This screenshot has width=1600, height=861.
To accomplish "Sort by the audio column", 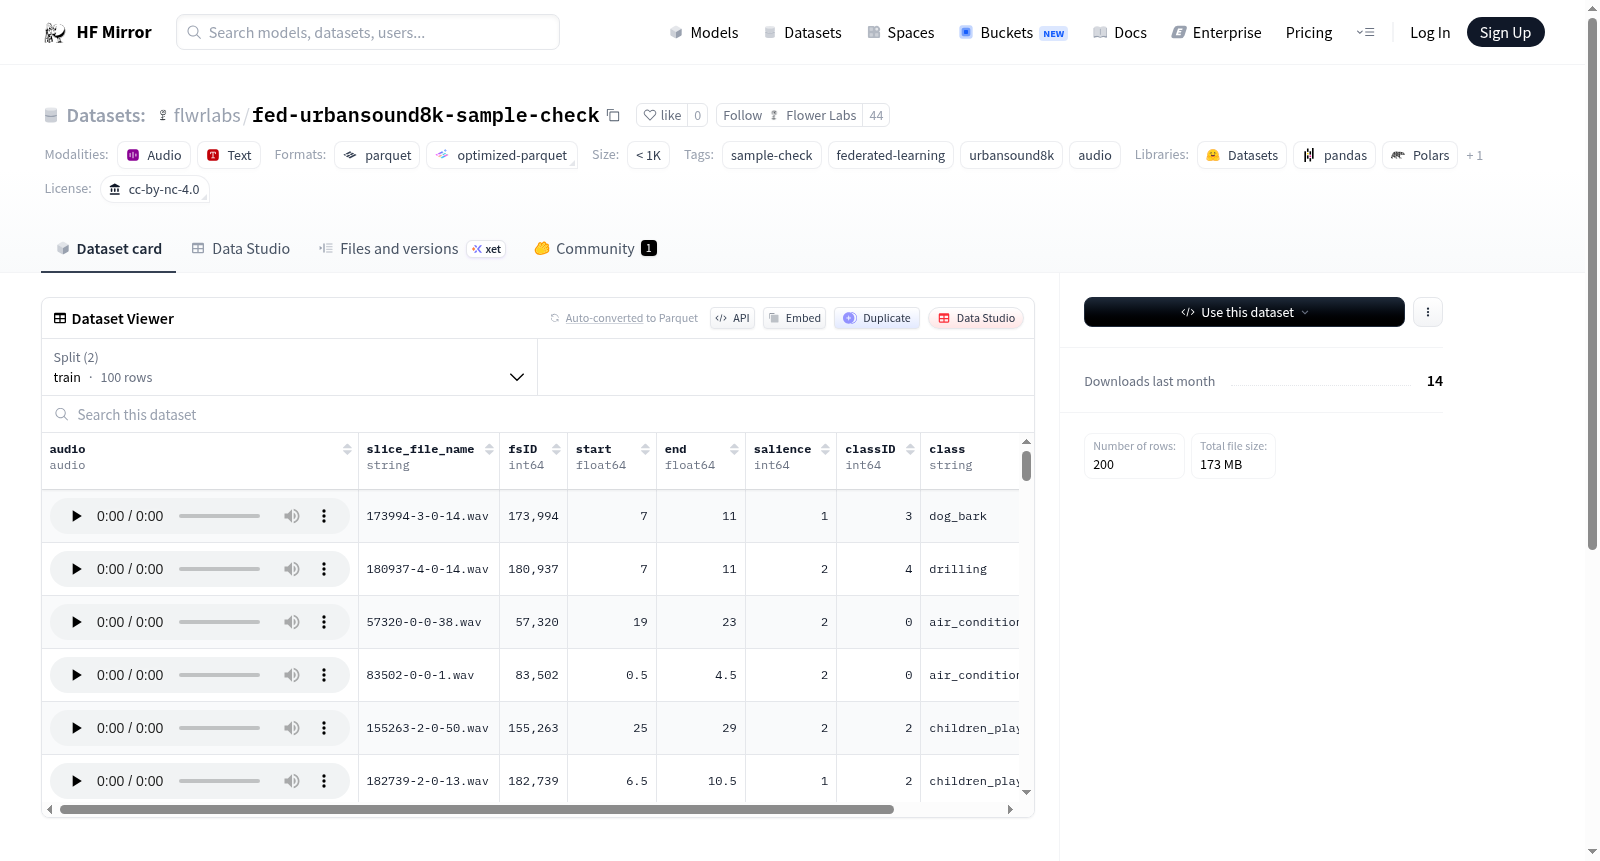I will pos(347,449).
